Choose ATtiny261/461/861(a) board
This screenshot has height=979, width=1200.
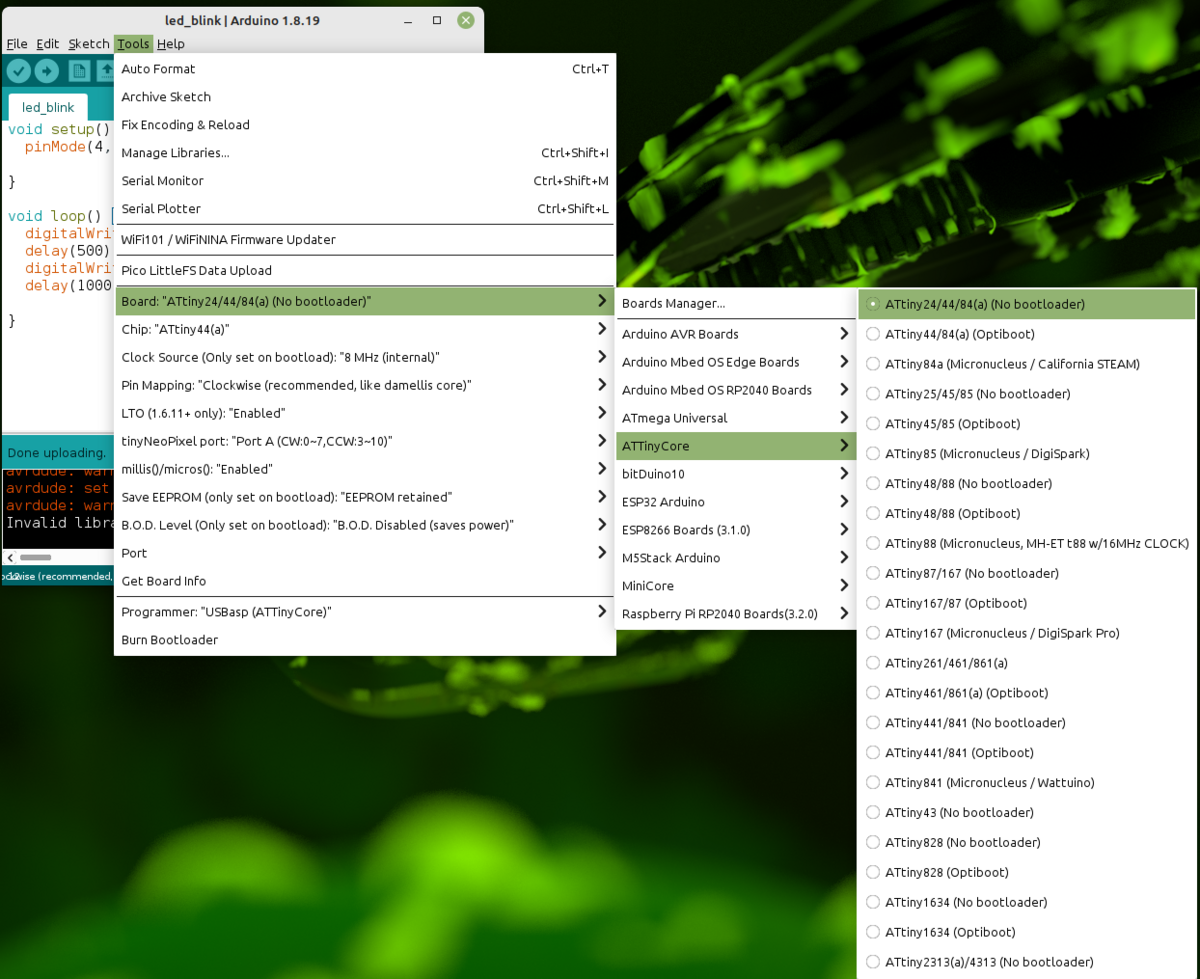(x=1027, y=663)
